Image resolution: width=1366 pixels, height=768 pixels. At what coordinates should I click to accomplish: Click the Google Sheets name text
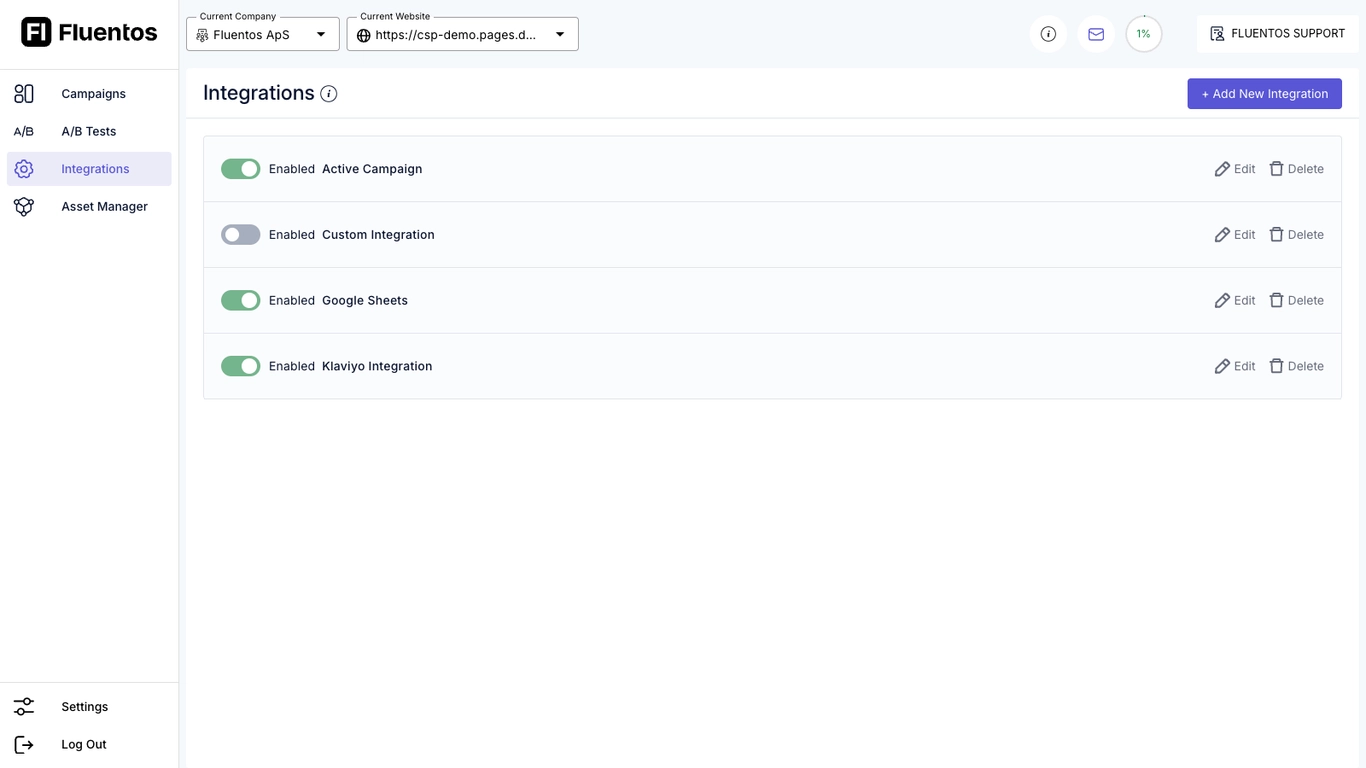tap(365, 301)
